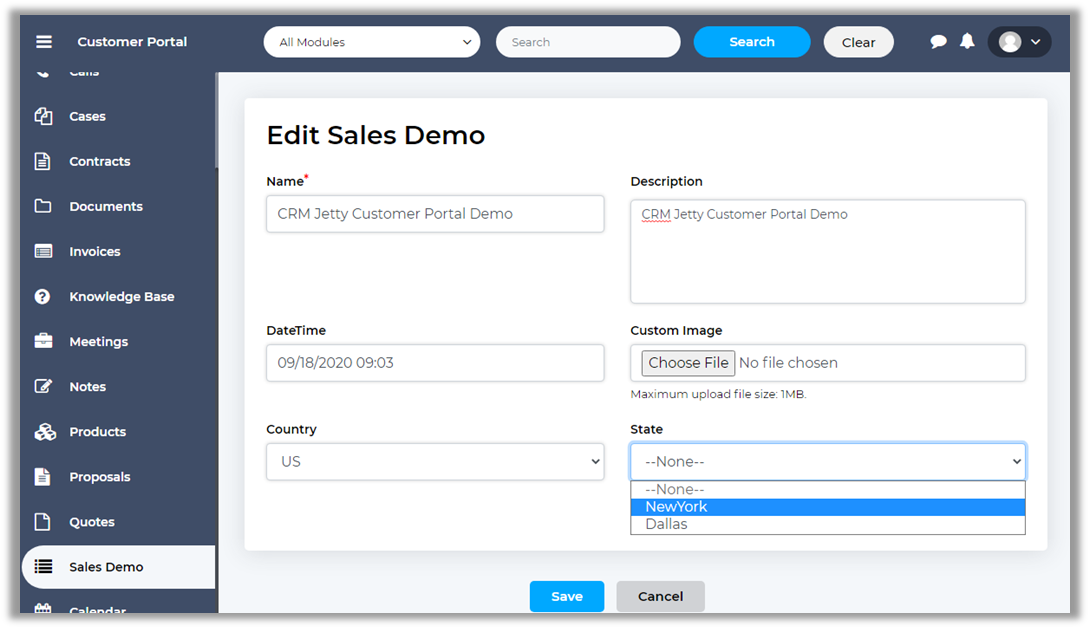The width and height of the screenshot is (1091, 629).
Task: Open Invoices in the sidebar
Action: 94,252
